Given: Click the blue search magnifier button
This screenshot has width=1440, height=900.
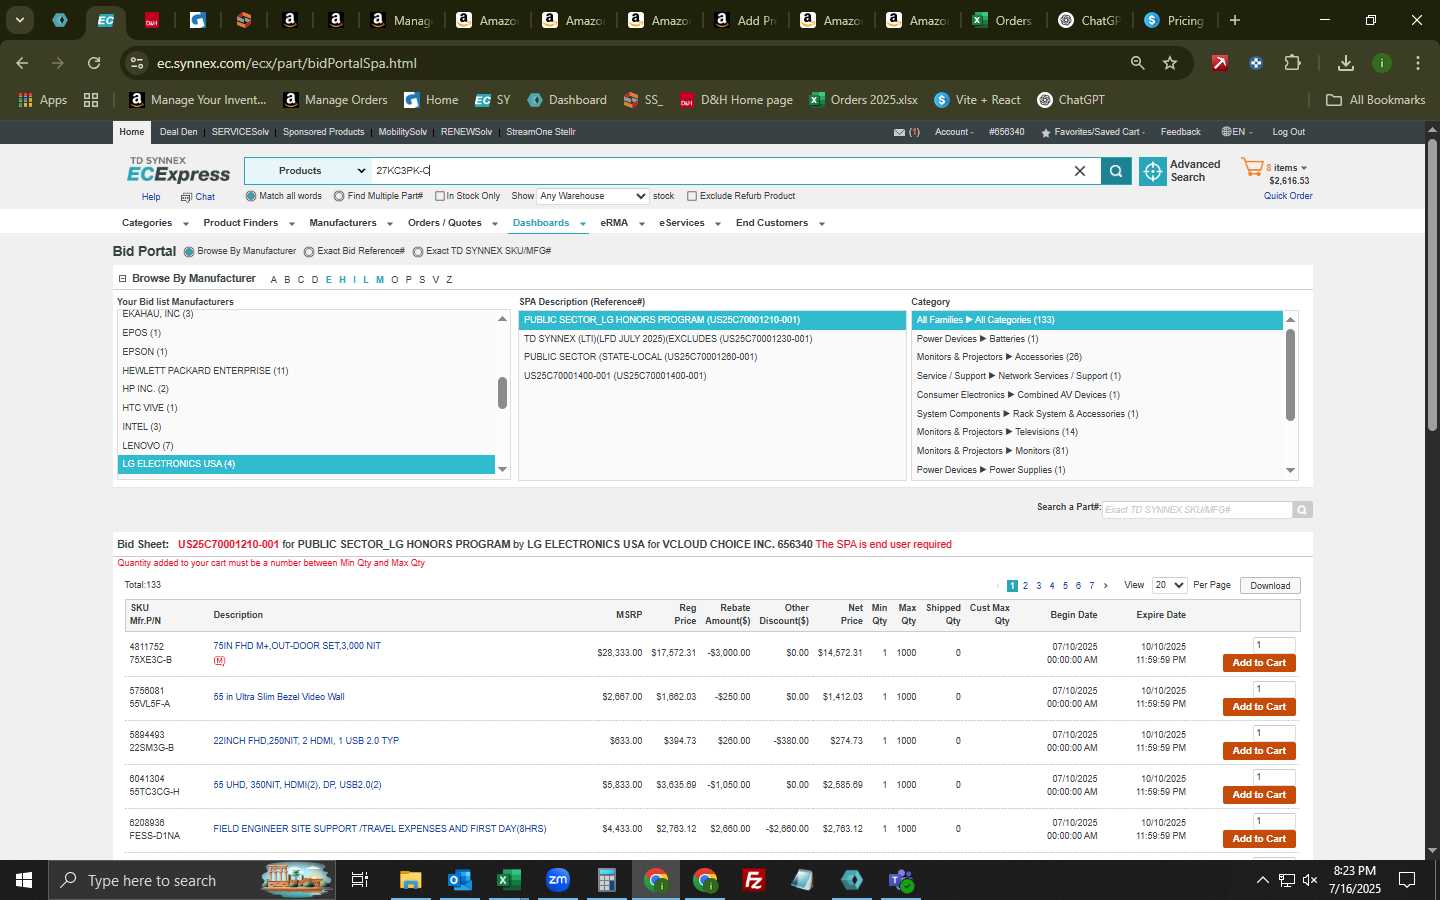Looking at the screenshot, I should (x=1116, y=171).
